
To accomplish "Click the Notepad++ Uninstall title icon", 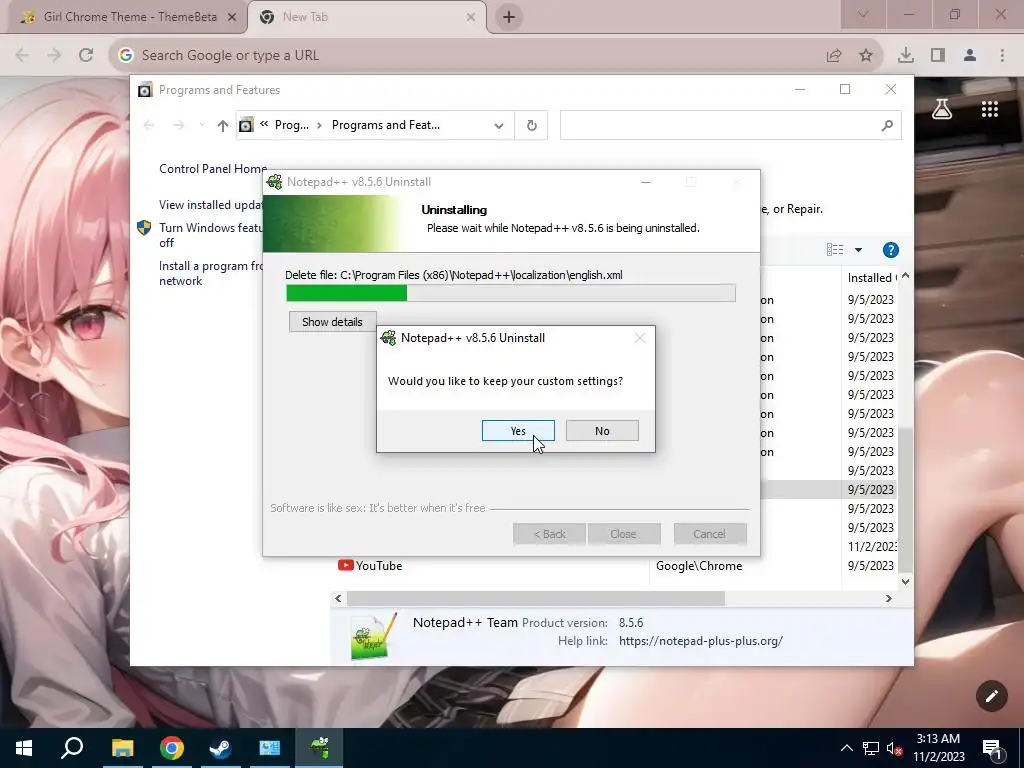I will 275,182.
